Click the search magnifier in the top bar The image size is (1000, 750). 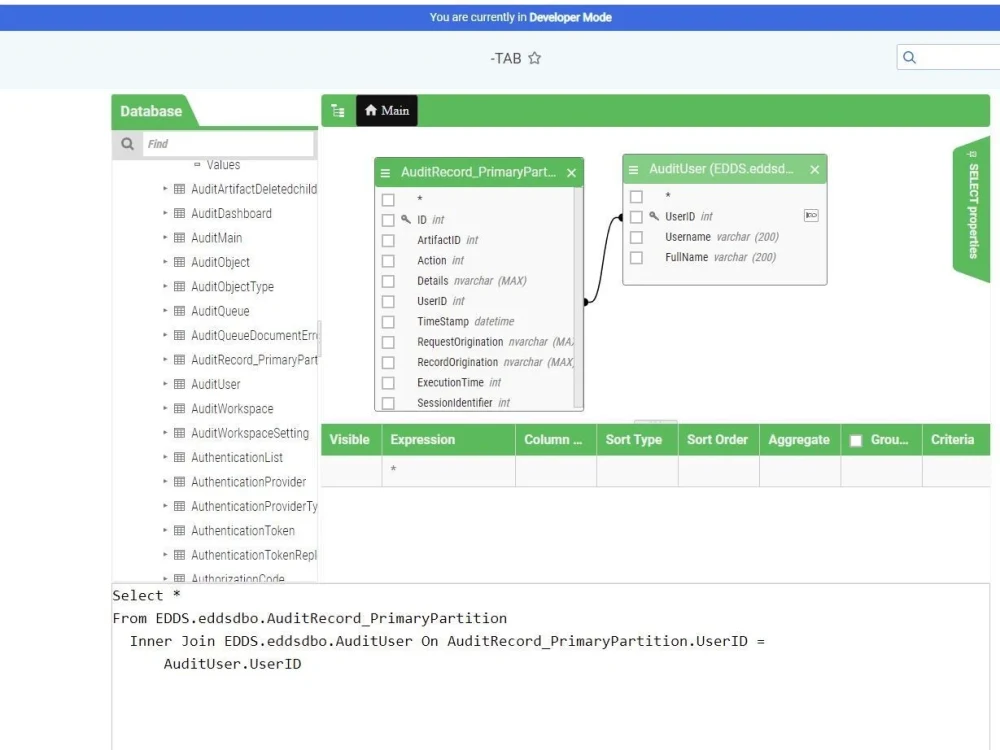(x=909, y=57)
